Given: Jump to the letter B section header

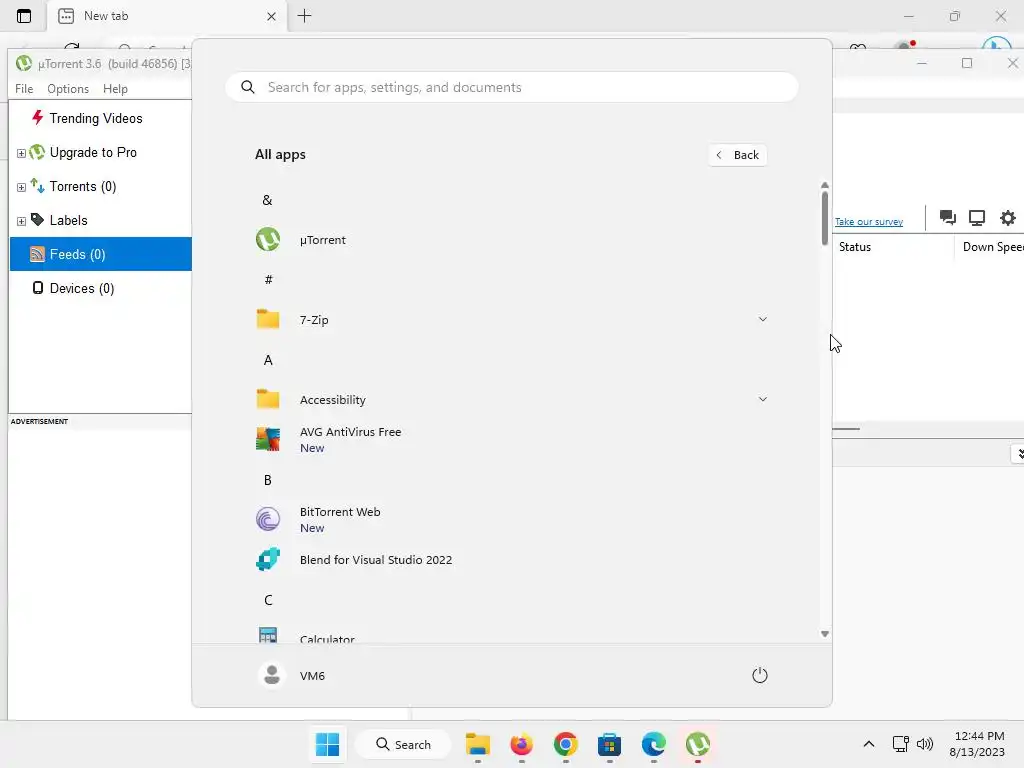Looking at the screenshot, I should coord(268,480).
